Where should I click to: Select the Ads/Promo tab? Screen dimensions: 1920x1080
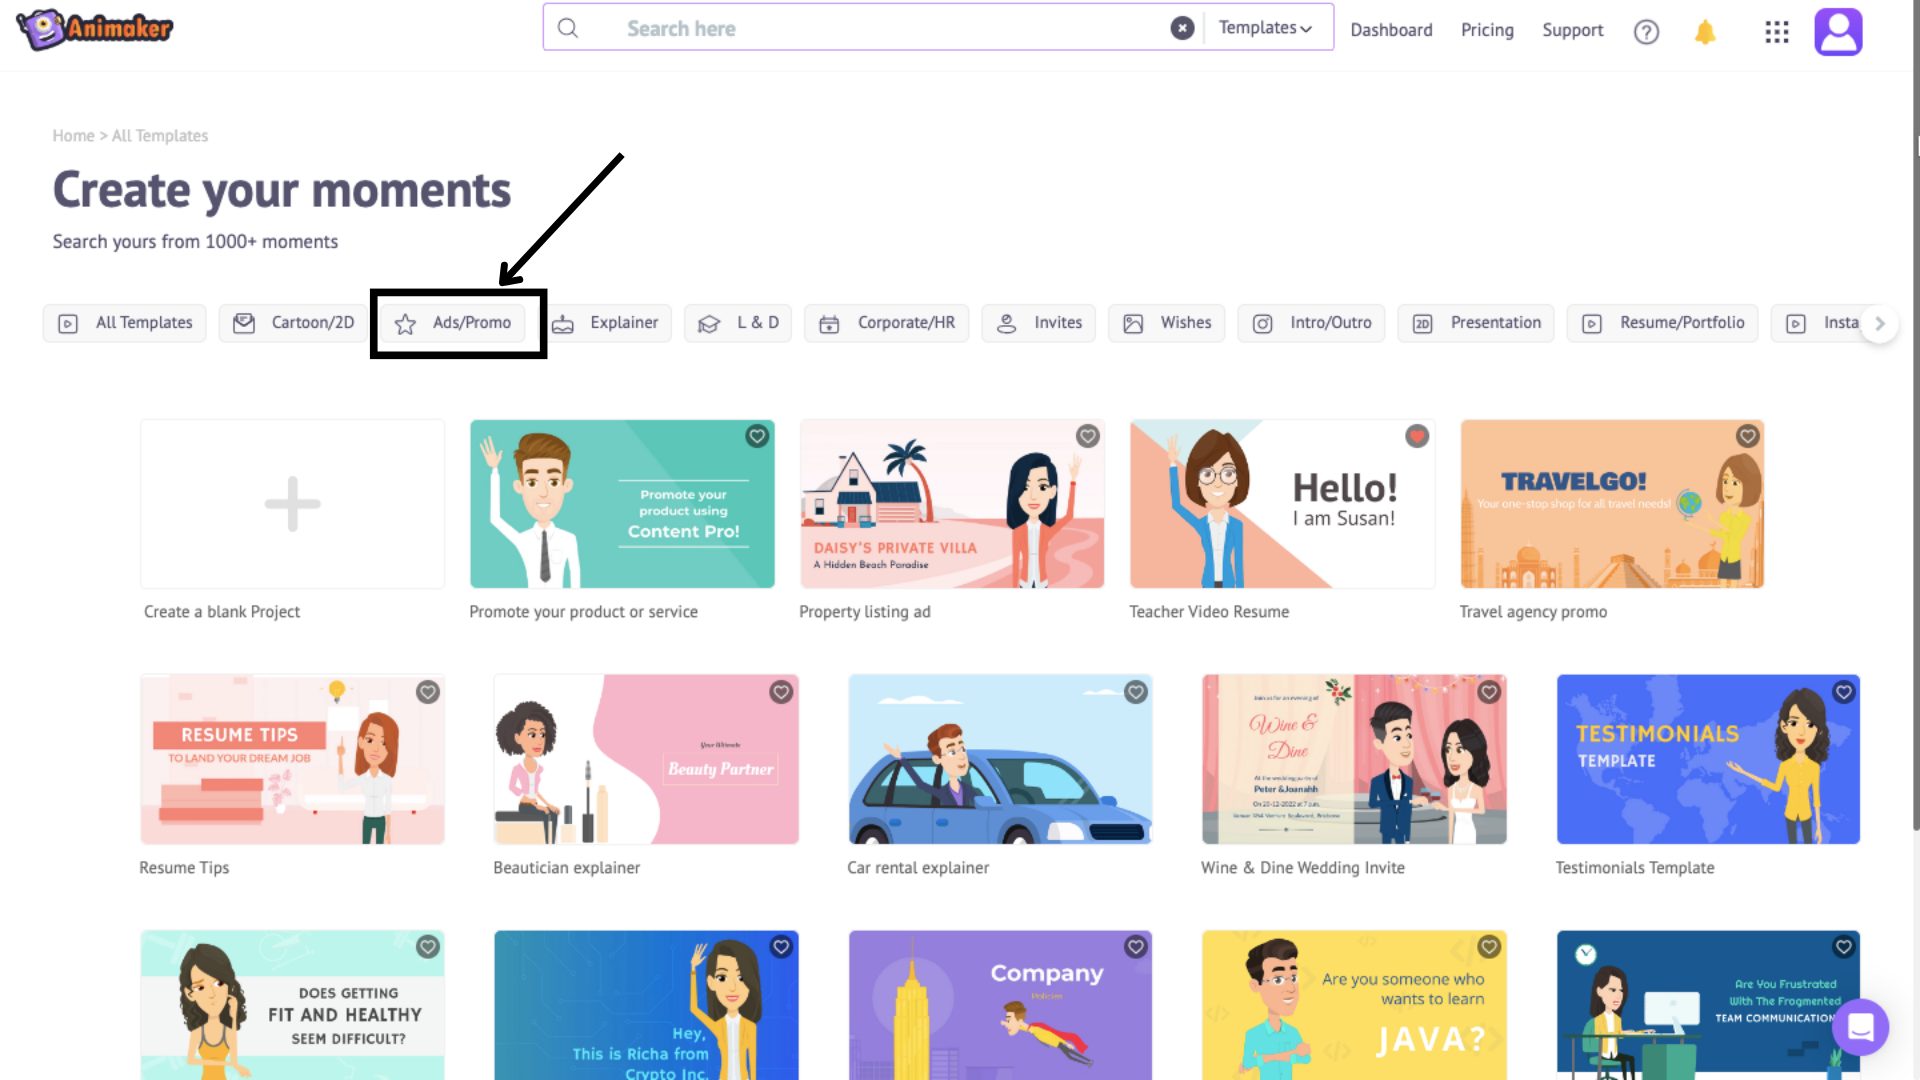[456, 322]
